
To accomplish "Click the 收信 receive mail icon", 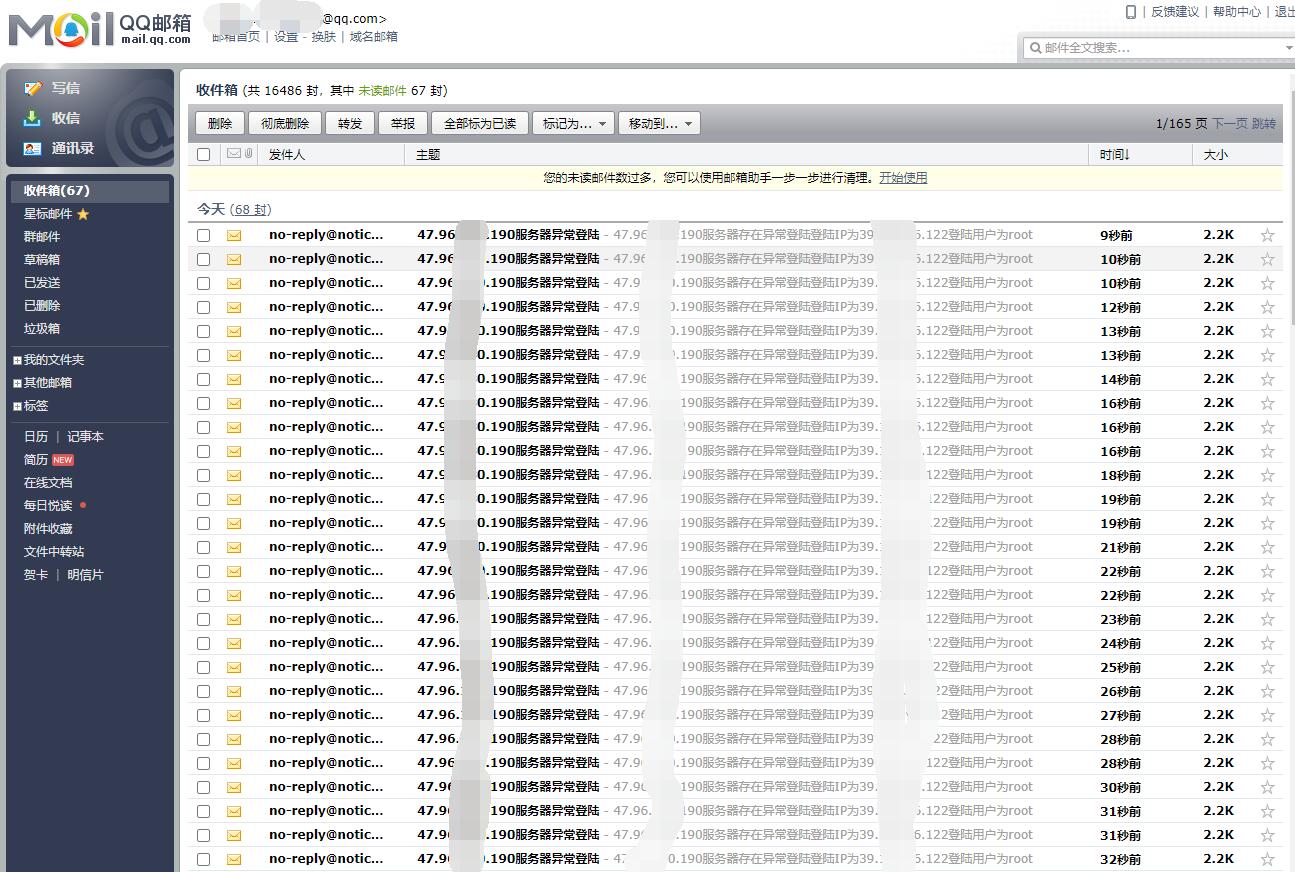I will pyautogui.click(x=33, y=118).
